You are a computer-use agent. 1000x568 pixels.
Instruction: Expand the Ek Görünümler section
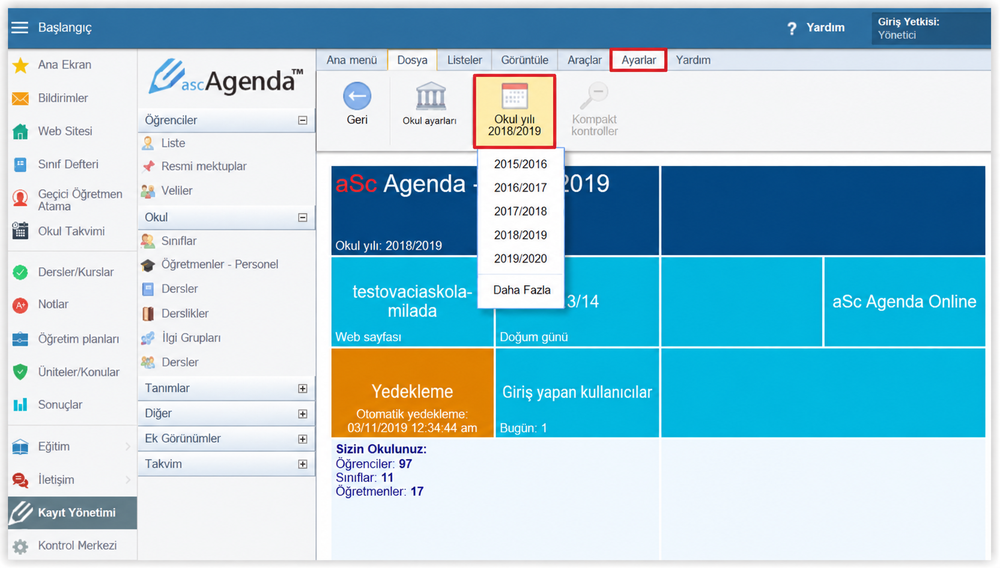(x=302, y=439)
